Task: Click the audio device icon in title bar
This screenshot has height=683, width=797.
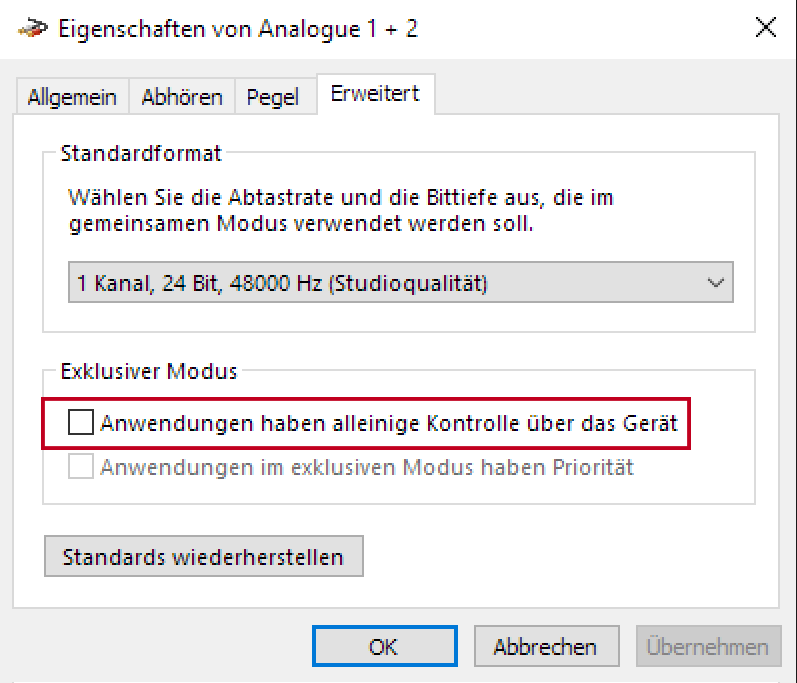Action: (33, 28)
